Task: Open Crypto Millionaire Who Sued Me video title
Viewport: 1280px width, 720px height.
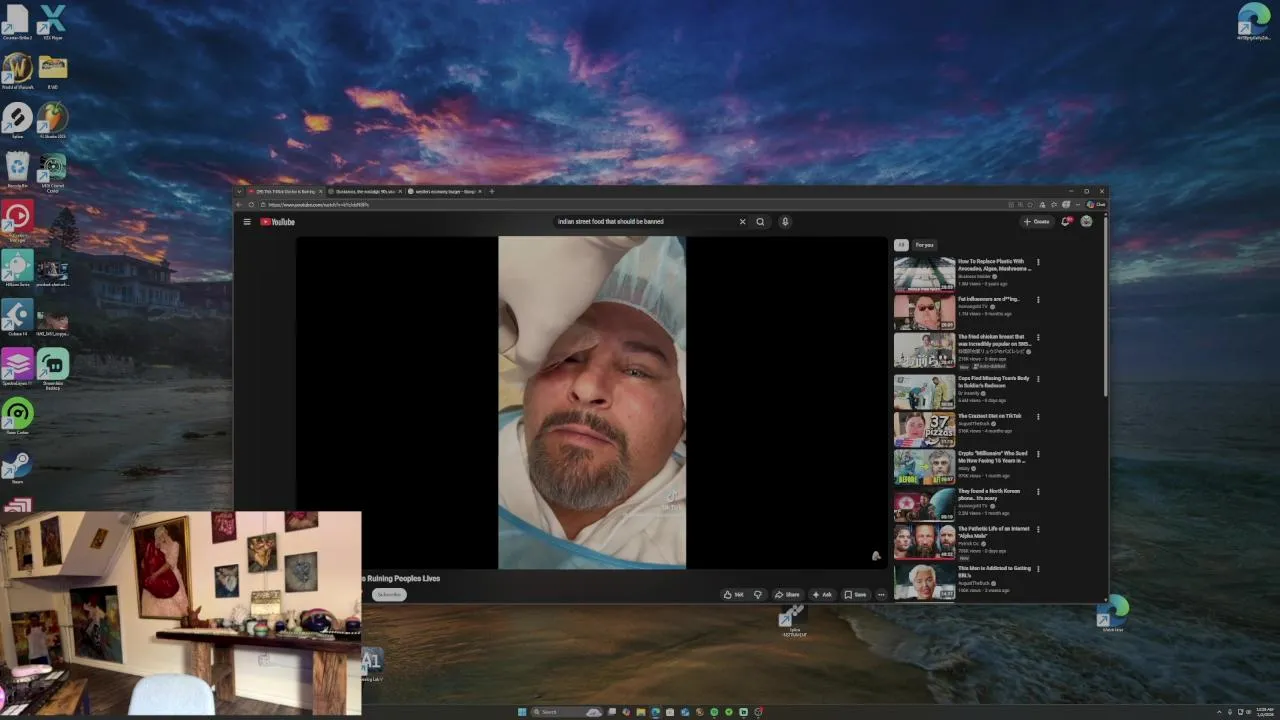Action: pyautogui.click(x=993, y=456)
